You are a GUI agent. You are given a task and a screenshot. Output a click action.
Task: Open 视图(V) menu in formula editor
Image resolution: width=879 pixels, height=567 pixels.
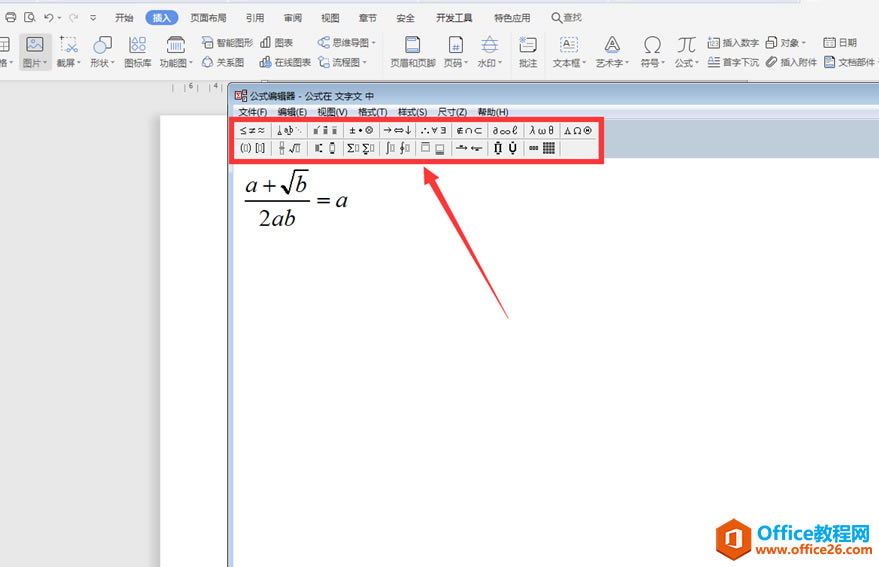tap(332, 112)
